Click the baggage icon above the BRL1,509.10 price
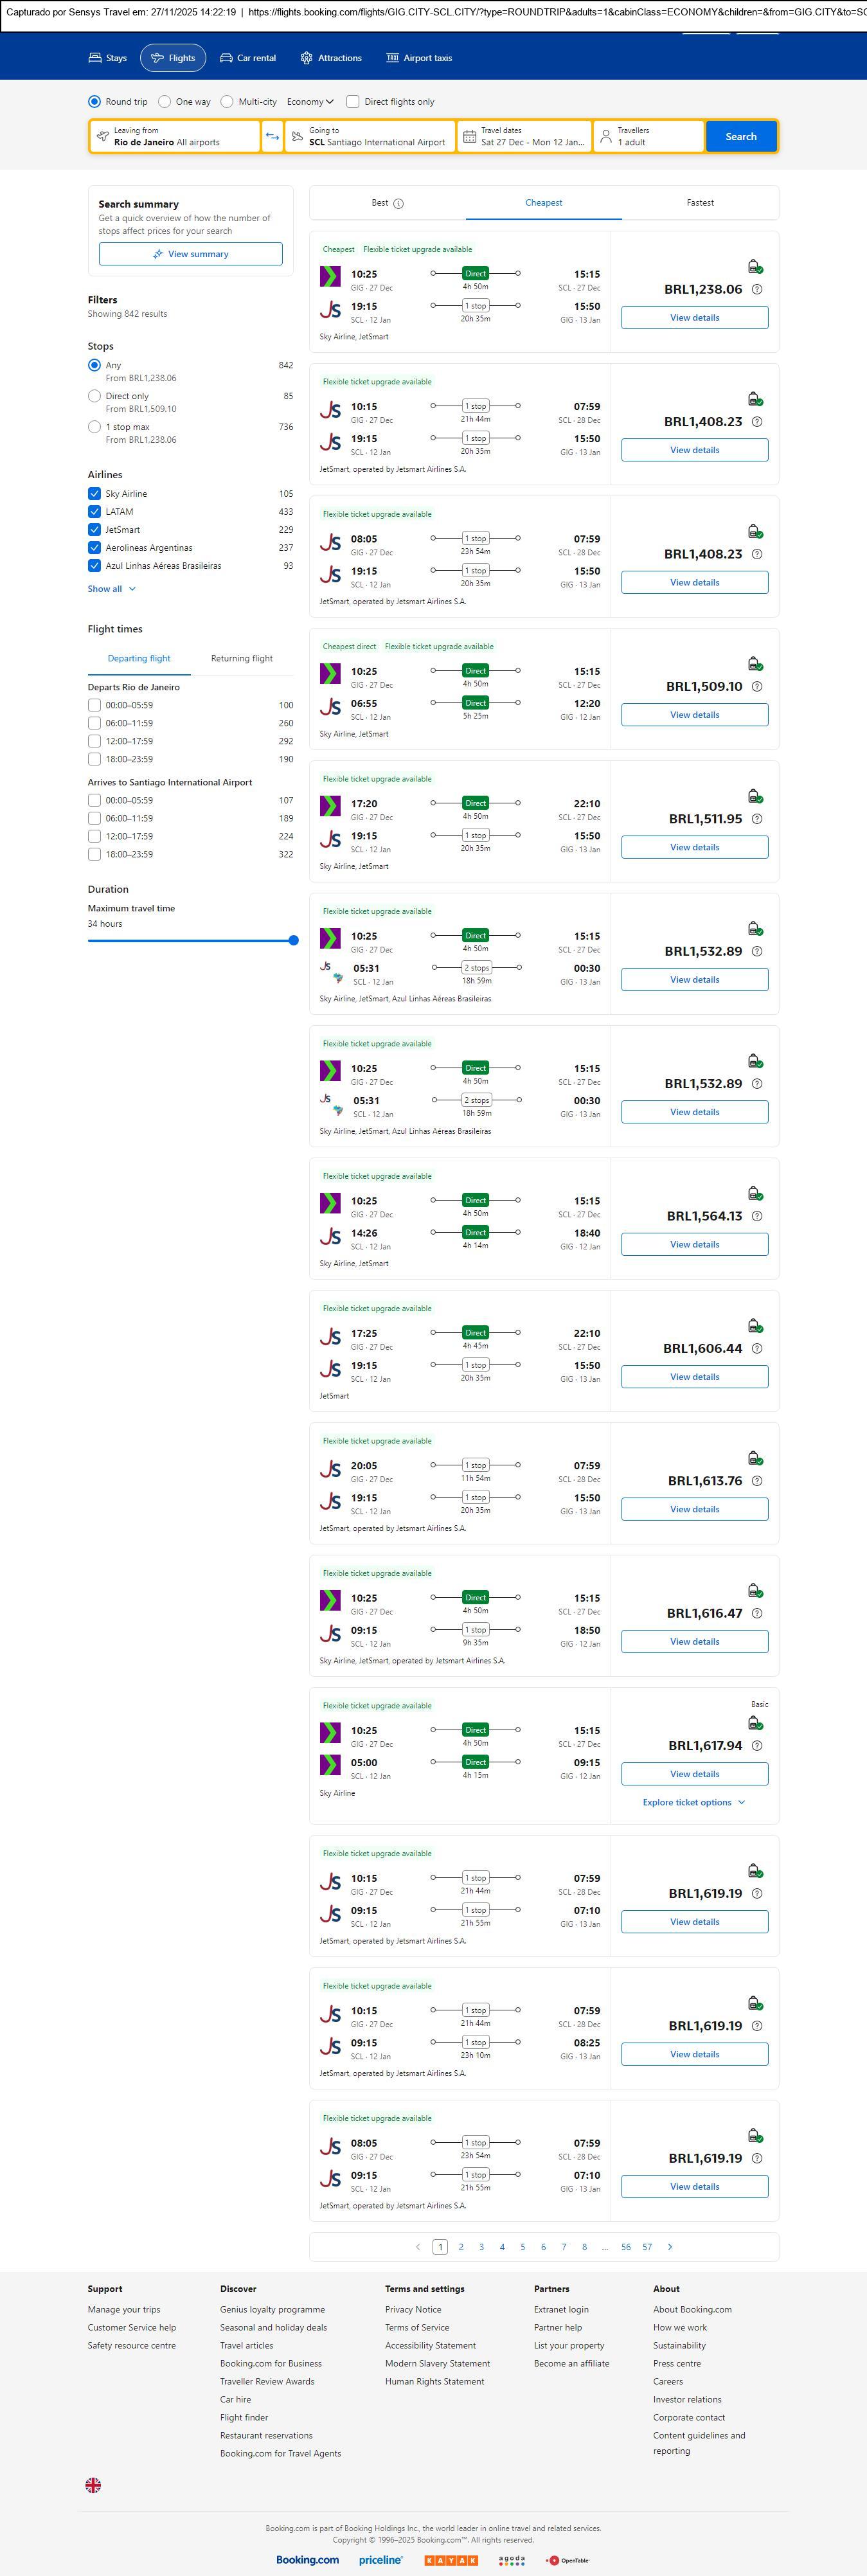The image size is (867, 2576). pyautogui.click(x=755, y=664)
